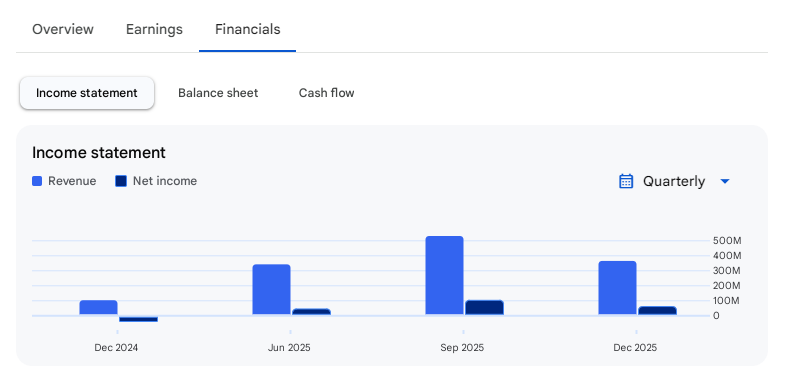
Task: Click the calendar icon beside Quarterly
Action: tap(626, 181)
